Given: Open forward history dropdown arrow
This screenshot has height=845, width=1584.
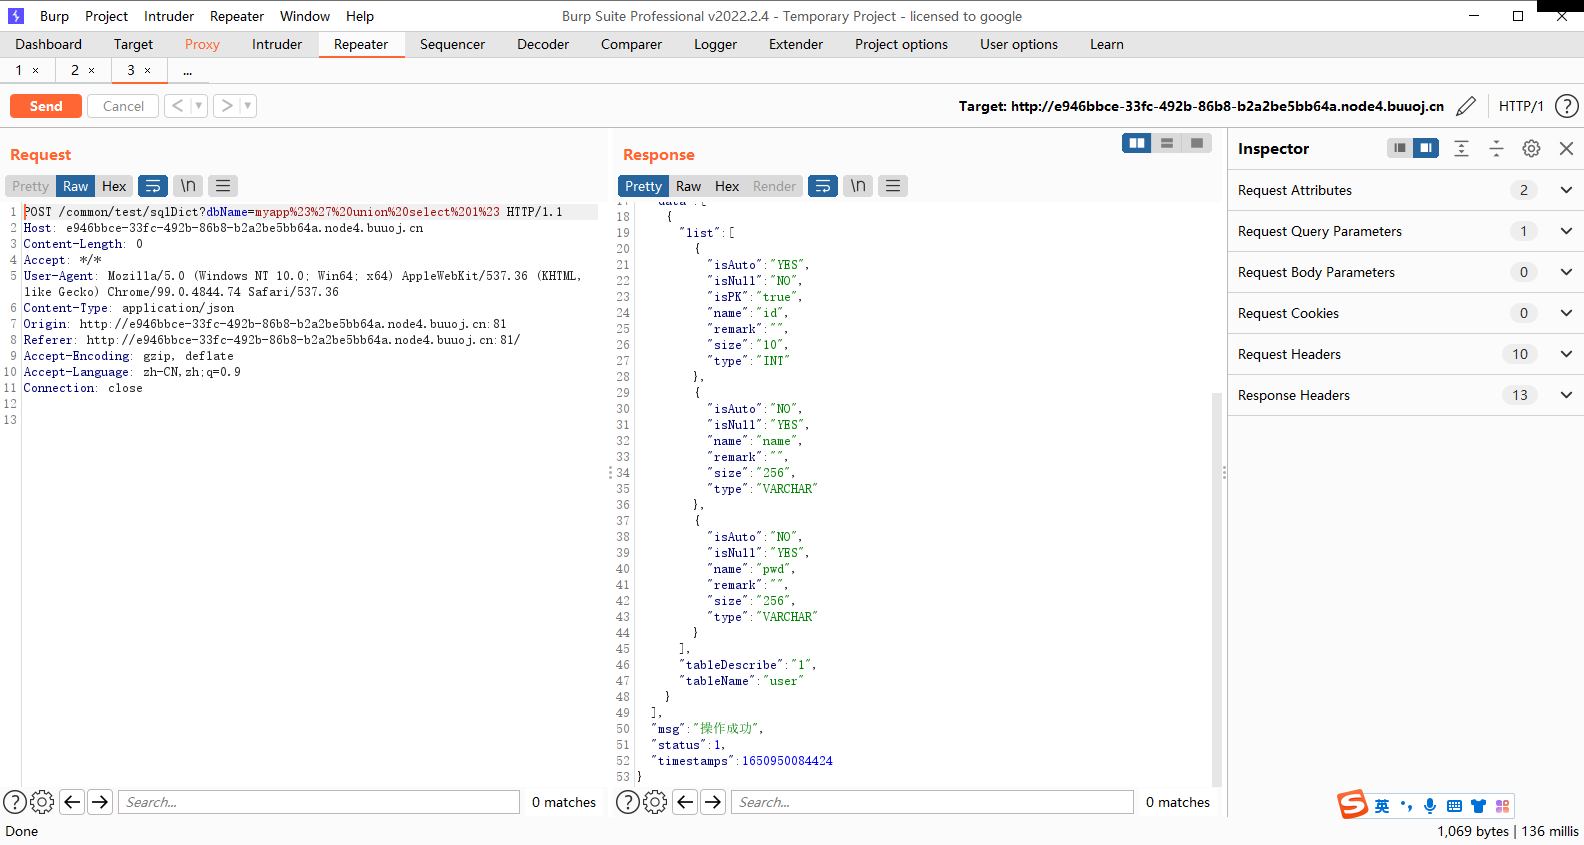Looking at the screenshot, I should point(248,106).
